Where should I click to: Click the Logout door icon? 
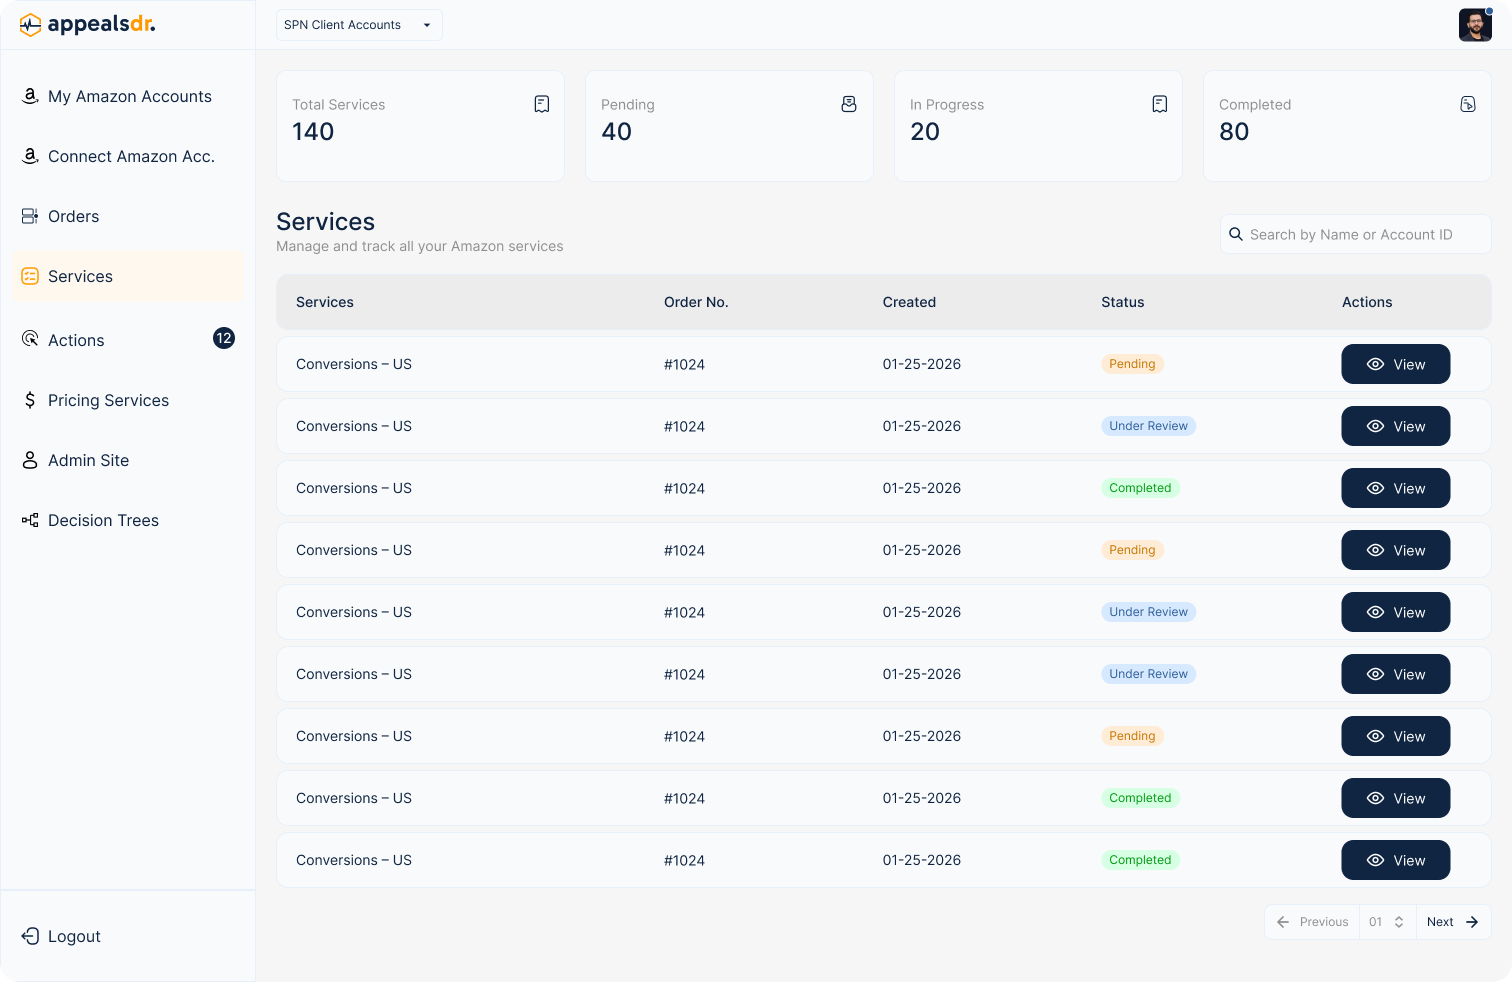(29, 936)
